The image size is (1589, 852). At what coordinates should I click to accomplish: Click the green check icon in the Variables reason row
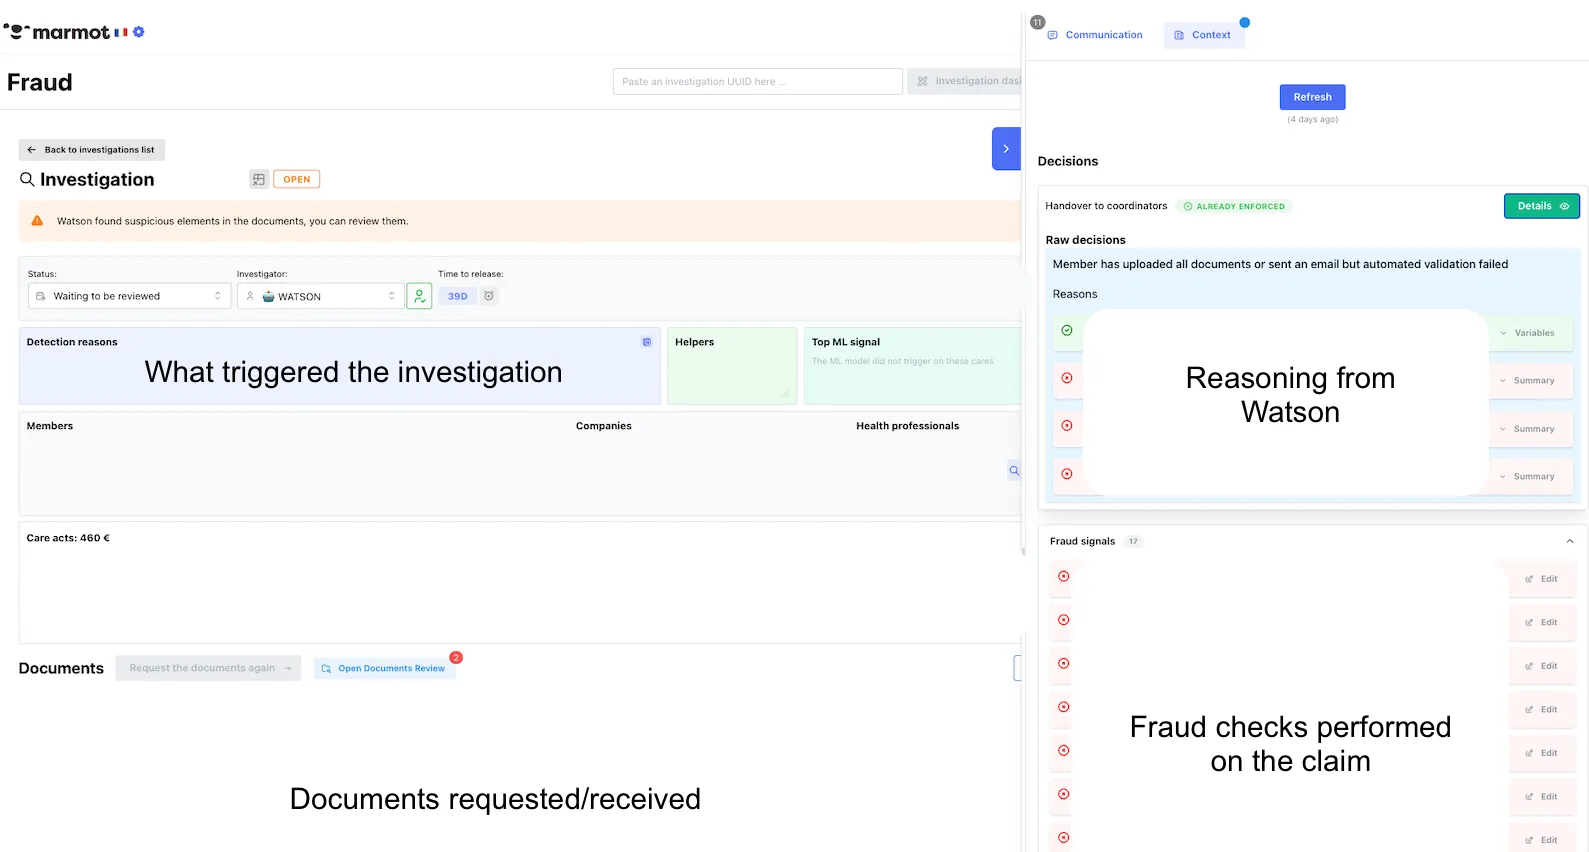(x=1067, y=330)
